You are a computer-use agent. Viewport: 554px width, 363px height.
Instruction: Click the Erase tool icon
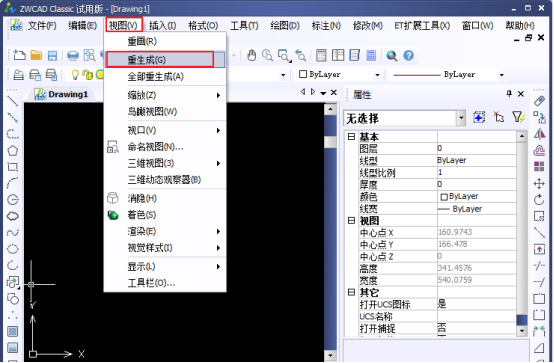[x=539, y=101]
